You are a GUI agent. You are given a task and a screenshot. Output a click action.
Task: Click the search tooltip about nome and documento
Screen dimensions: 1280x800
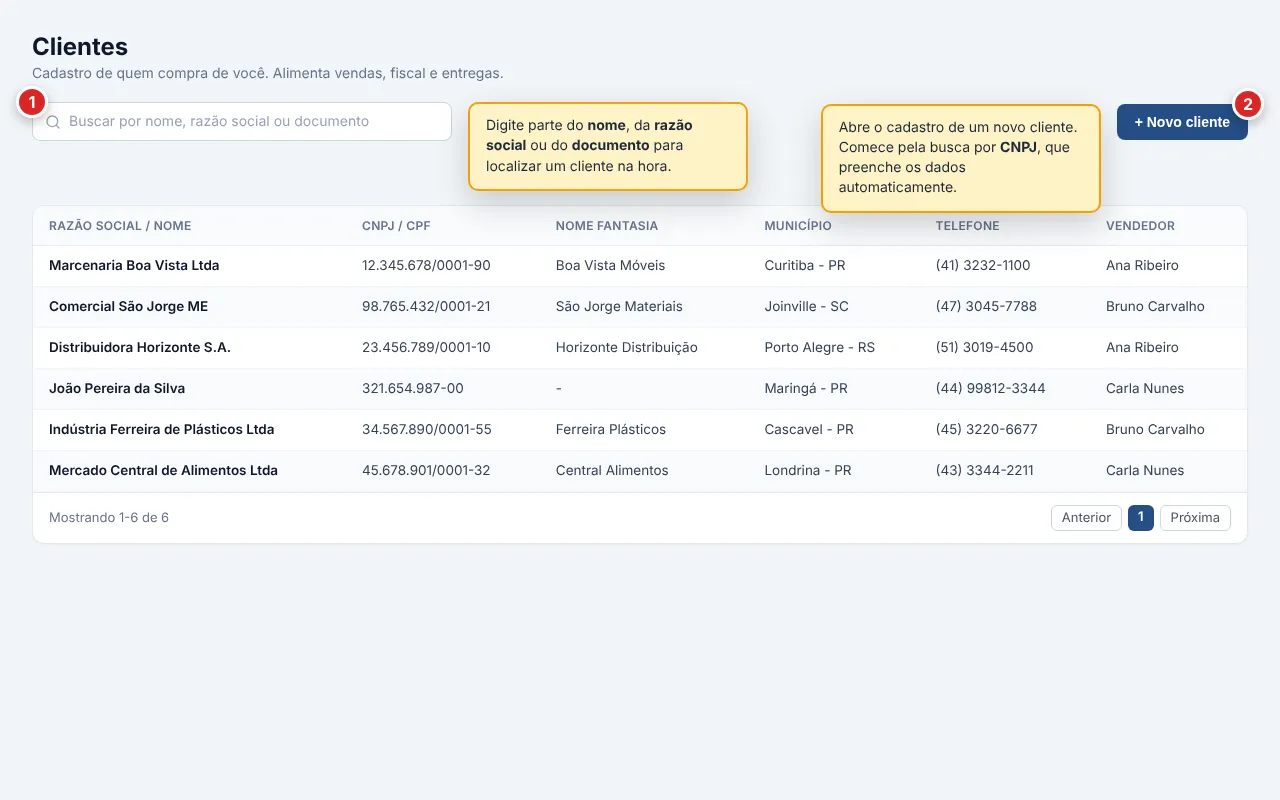608,146
